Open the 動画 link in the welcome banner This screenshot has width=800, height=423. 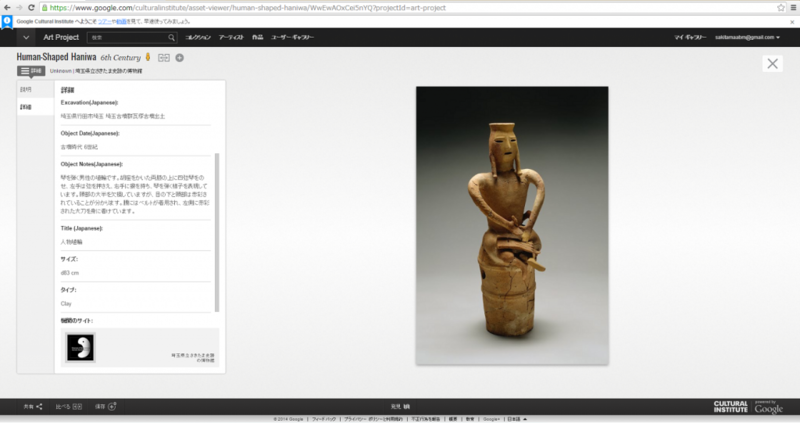click(121, 21)
